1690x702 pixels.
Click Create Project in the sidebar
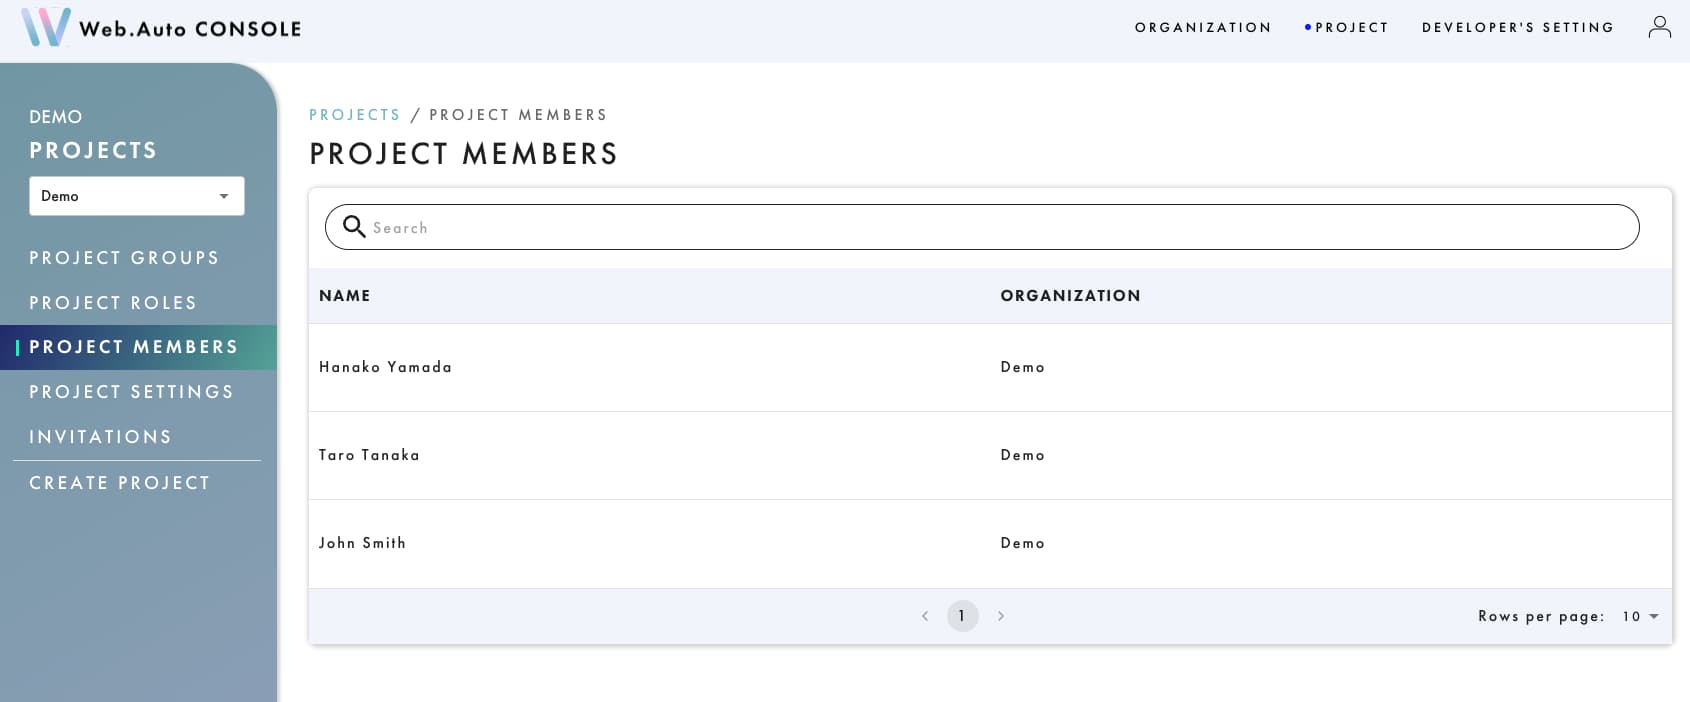click(120, 483)
